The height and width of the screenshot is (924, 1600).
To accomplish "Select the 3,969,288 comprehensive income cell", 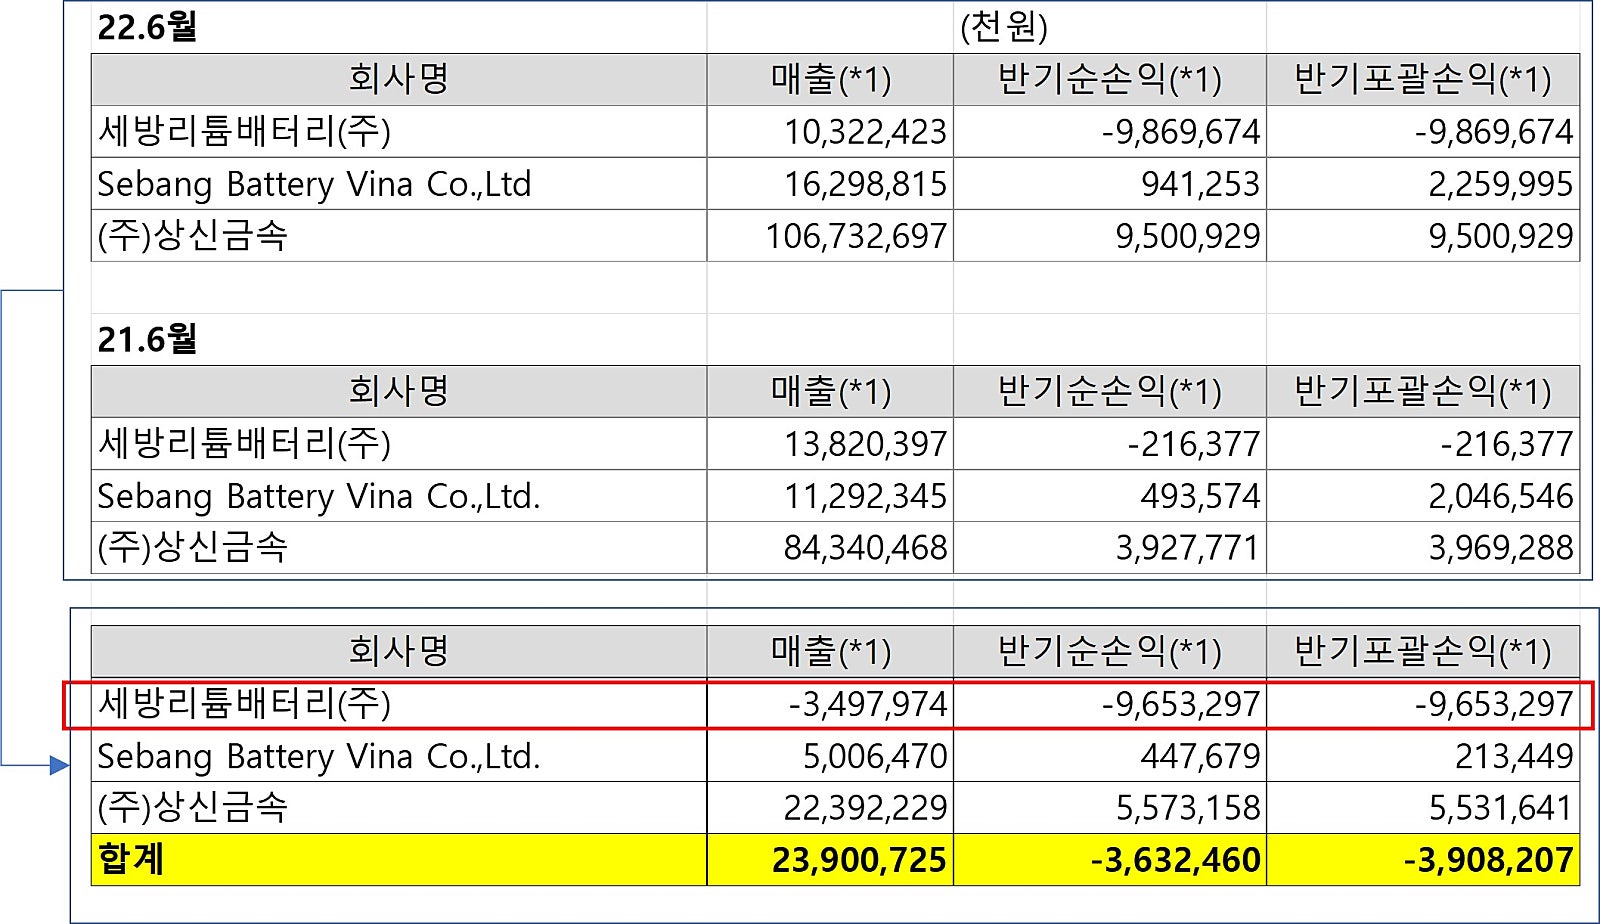I will [x=1423, y=548].
